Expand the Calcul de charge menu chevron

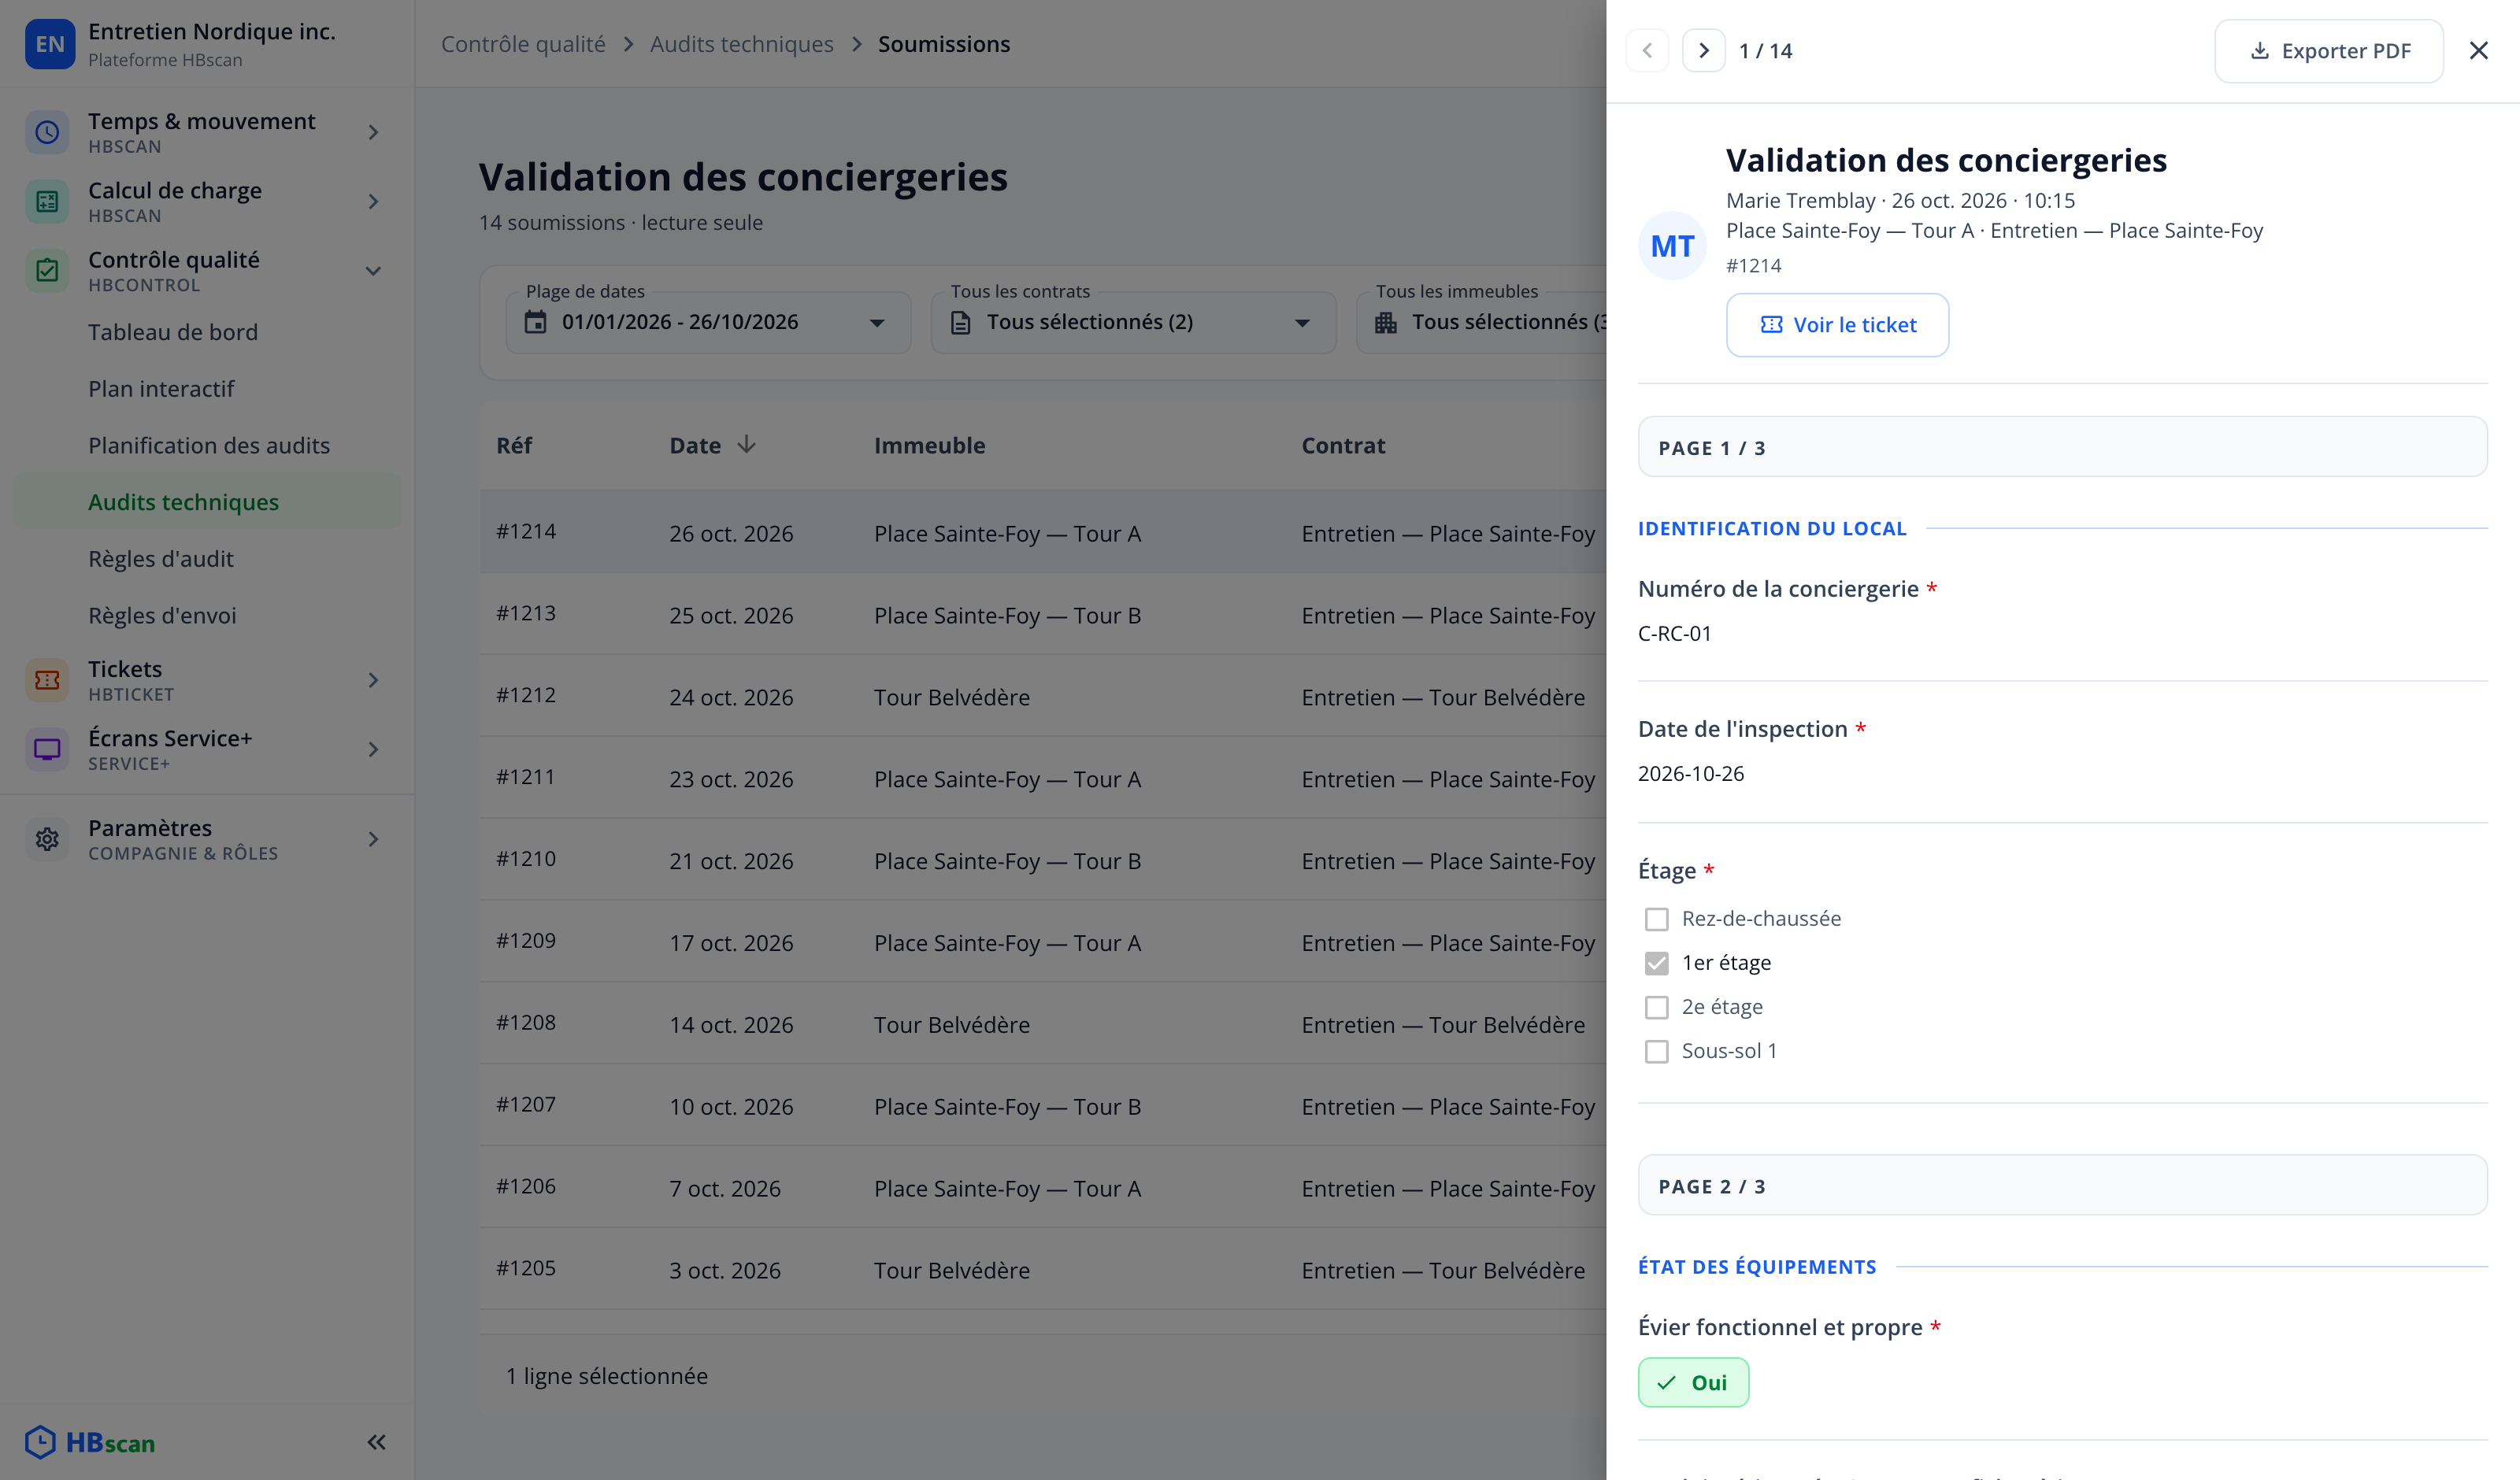click(373, 201)
